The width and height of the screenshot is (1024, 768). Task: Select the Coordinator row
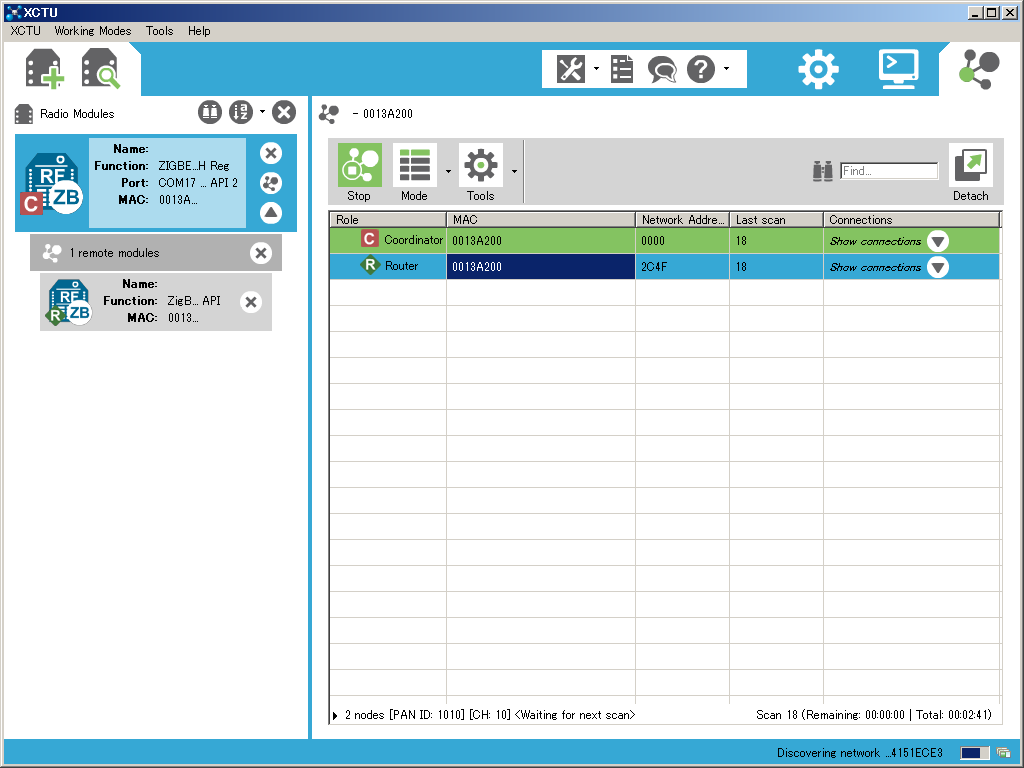tap(664, 240)
